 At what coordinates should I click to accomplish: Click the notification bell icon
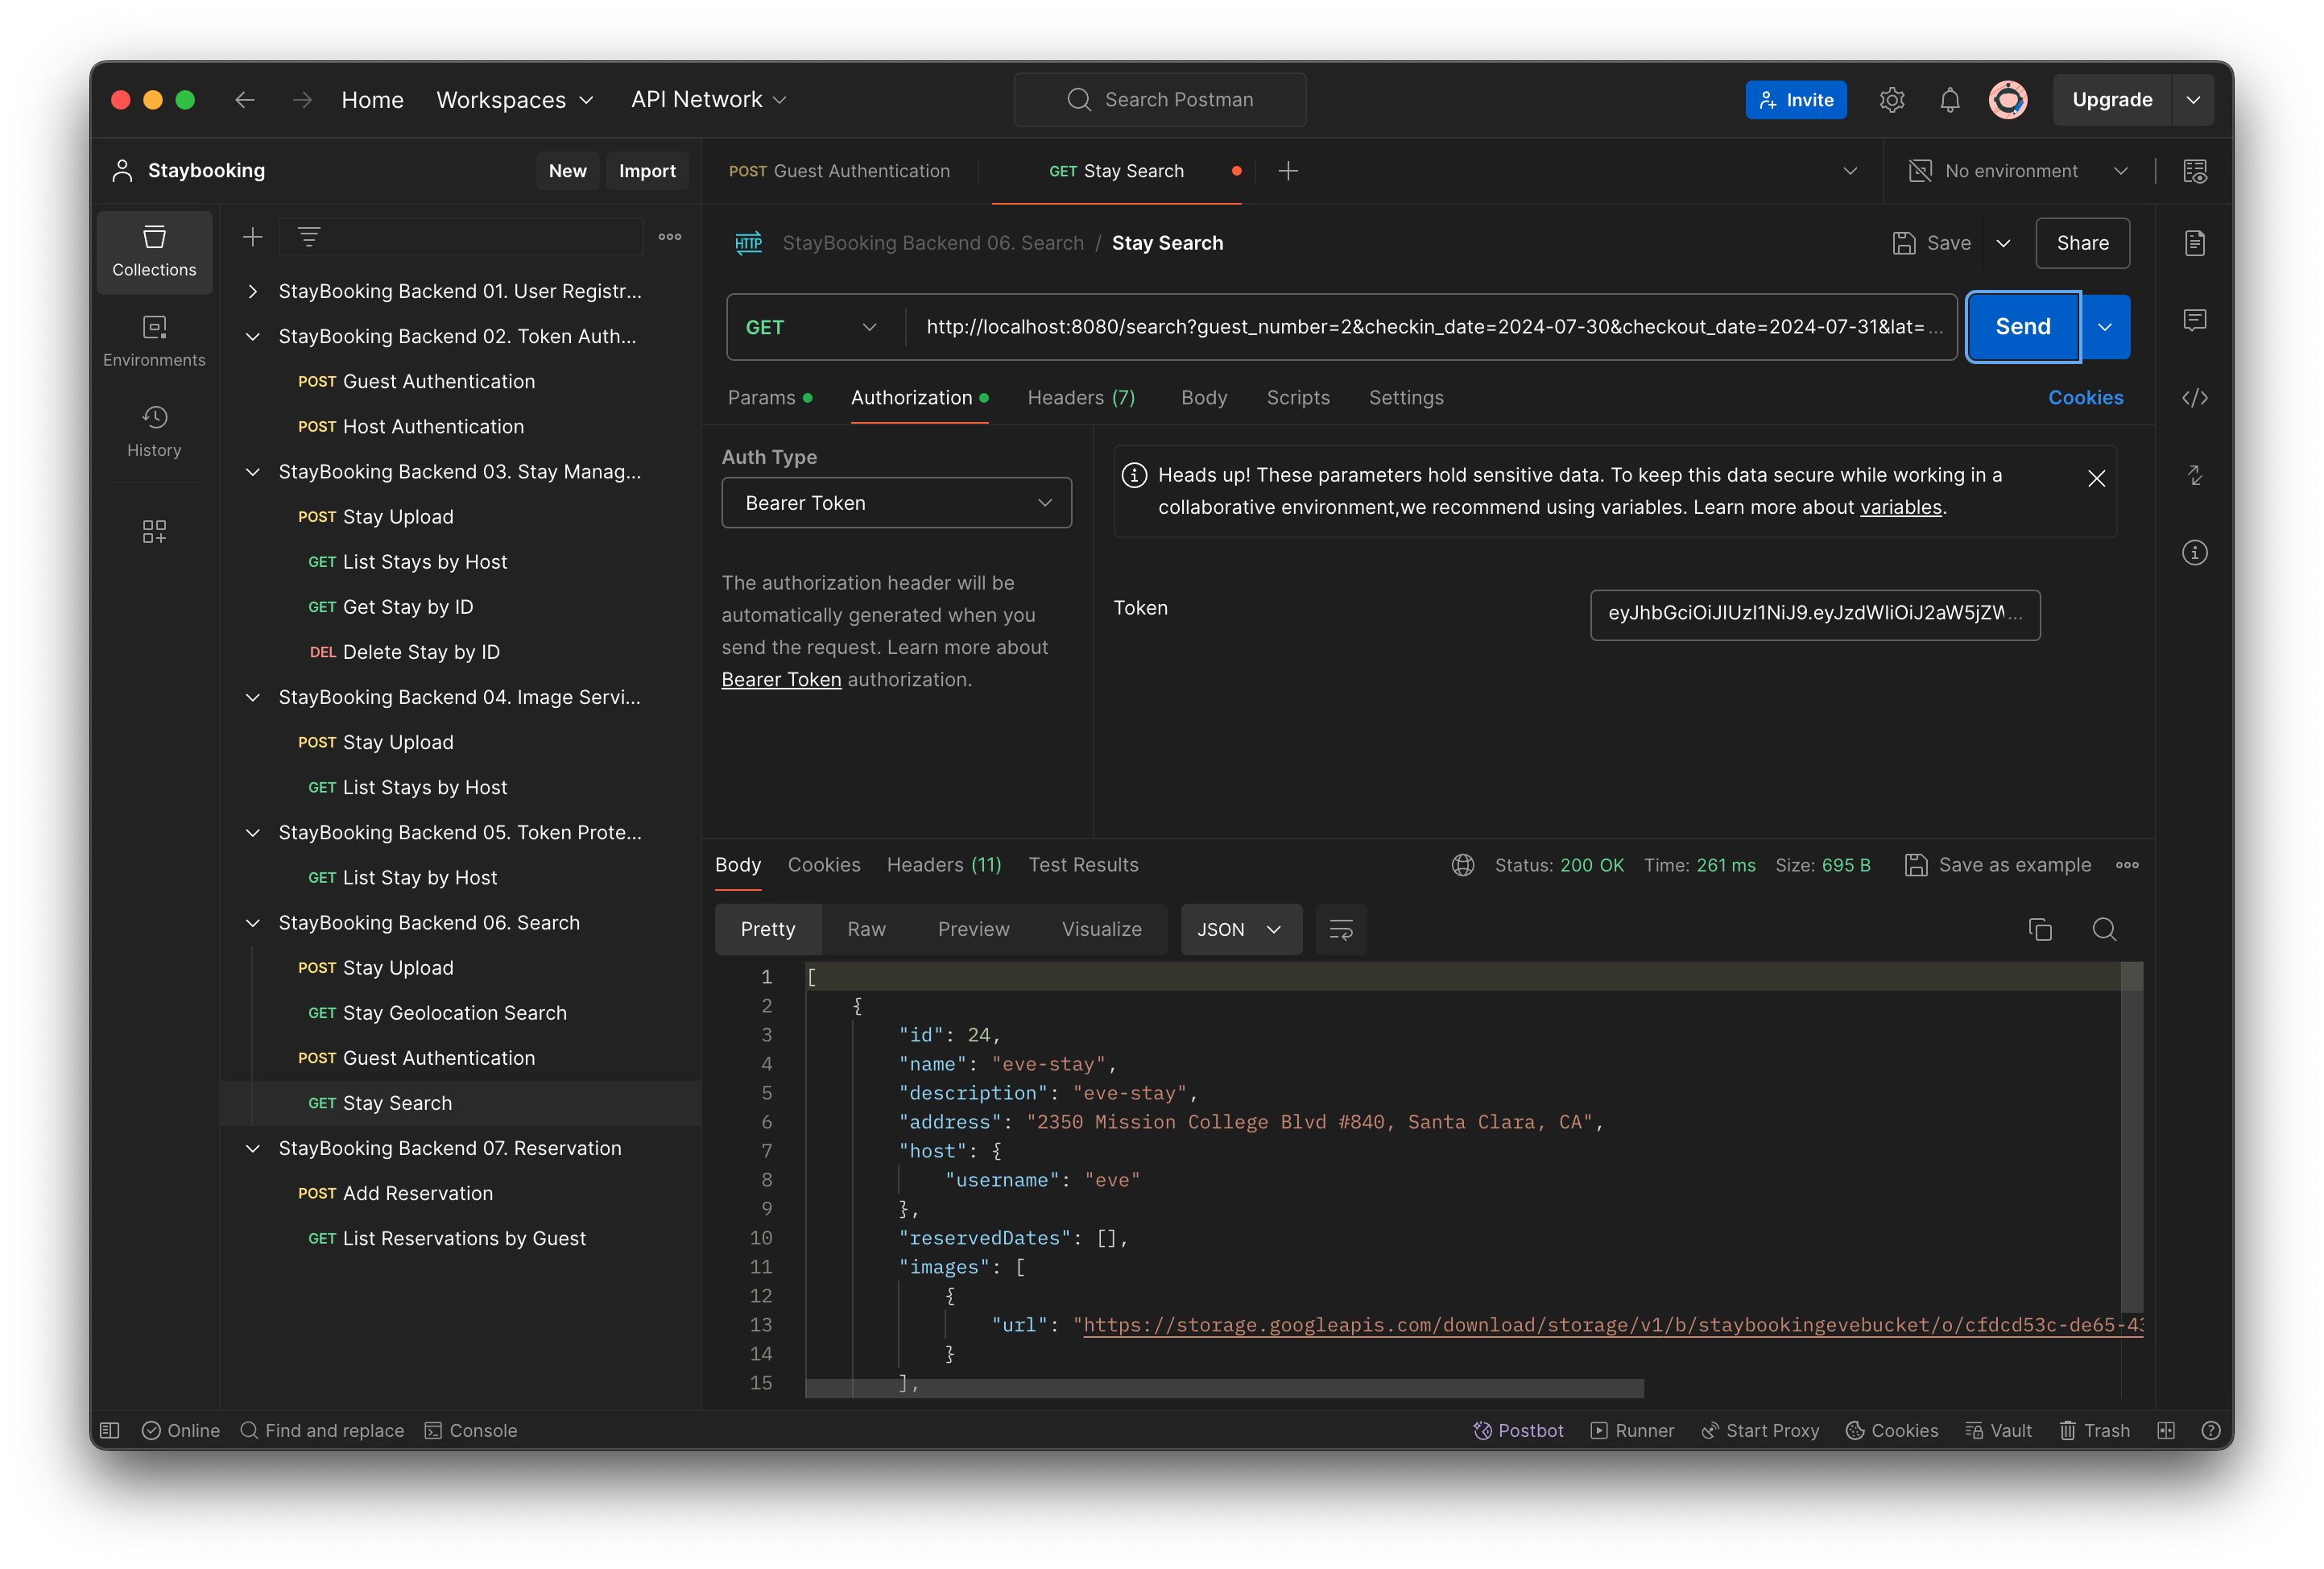(1950, 98)
